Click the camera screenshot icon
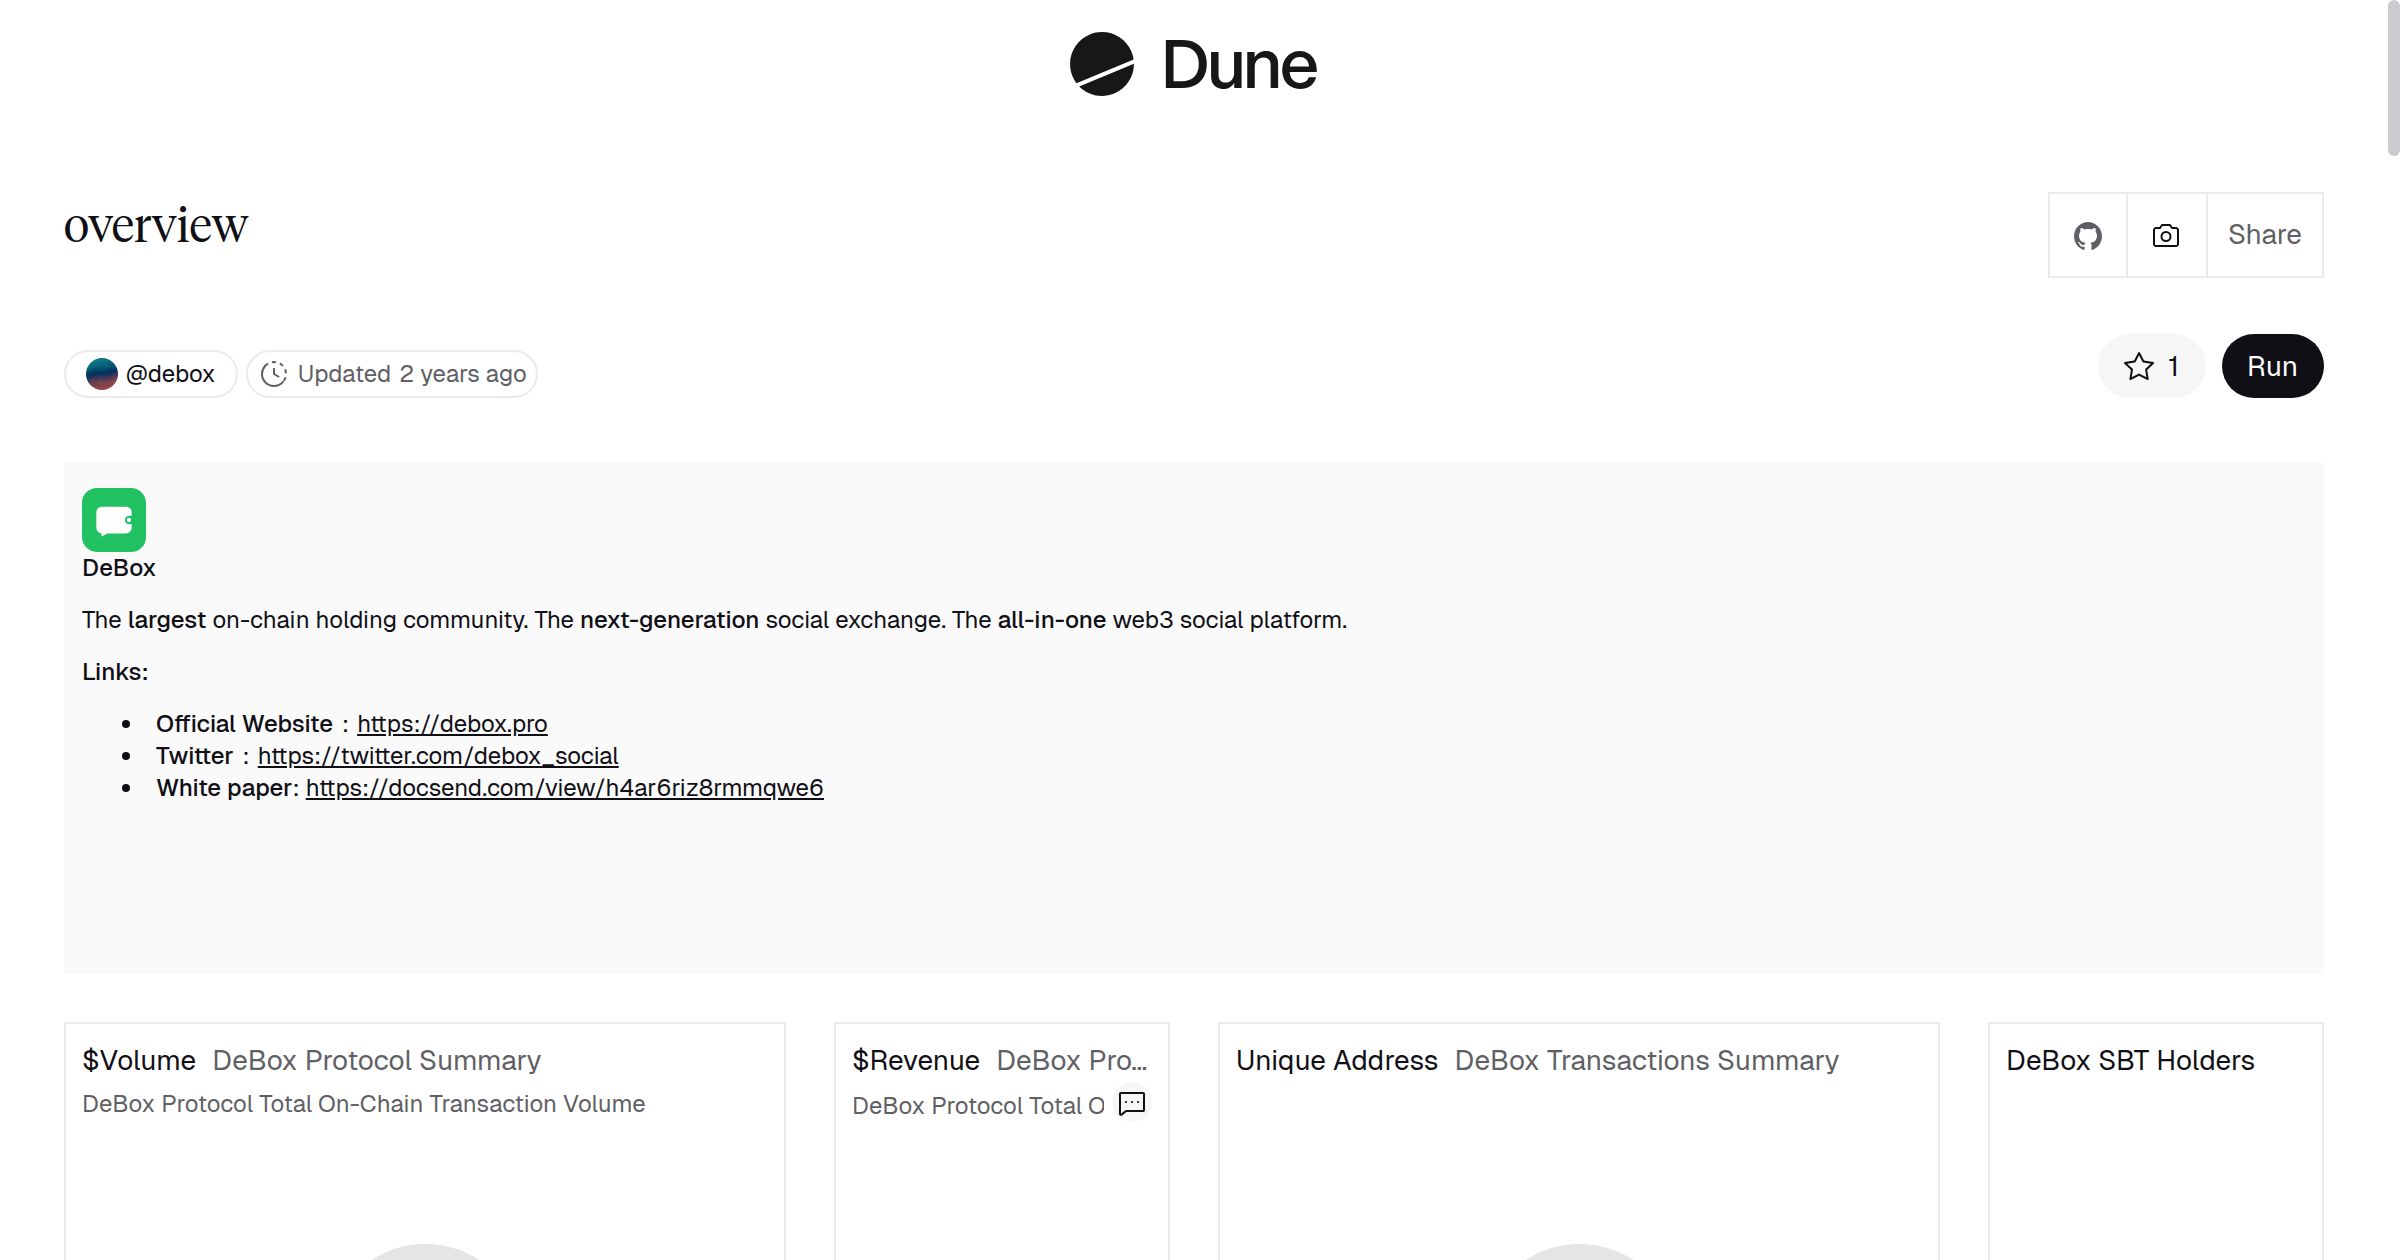2400x1260 pixels. [x=2166, y=236]
